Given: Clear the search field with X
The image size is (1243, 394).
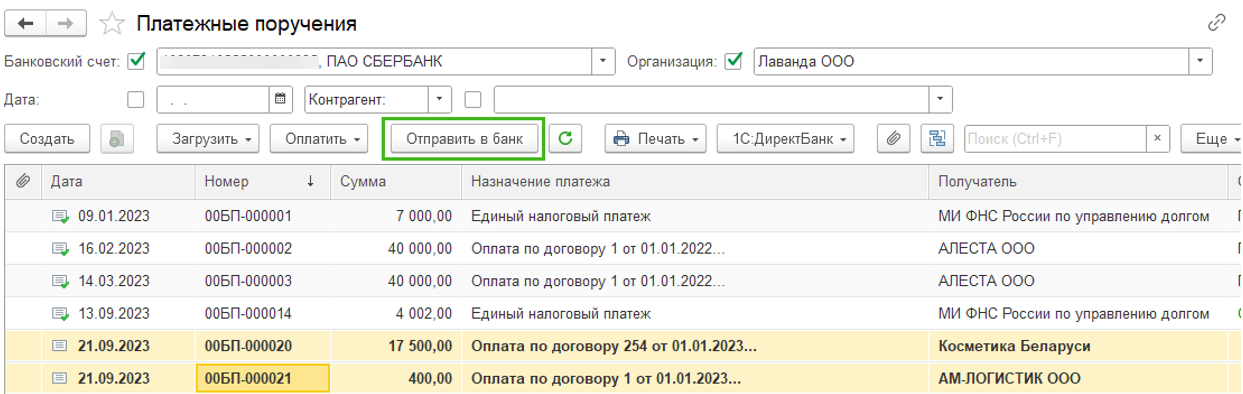Looking at the screenshot, I should pos(1157,139).
